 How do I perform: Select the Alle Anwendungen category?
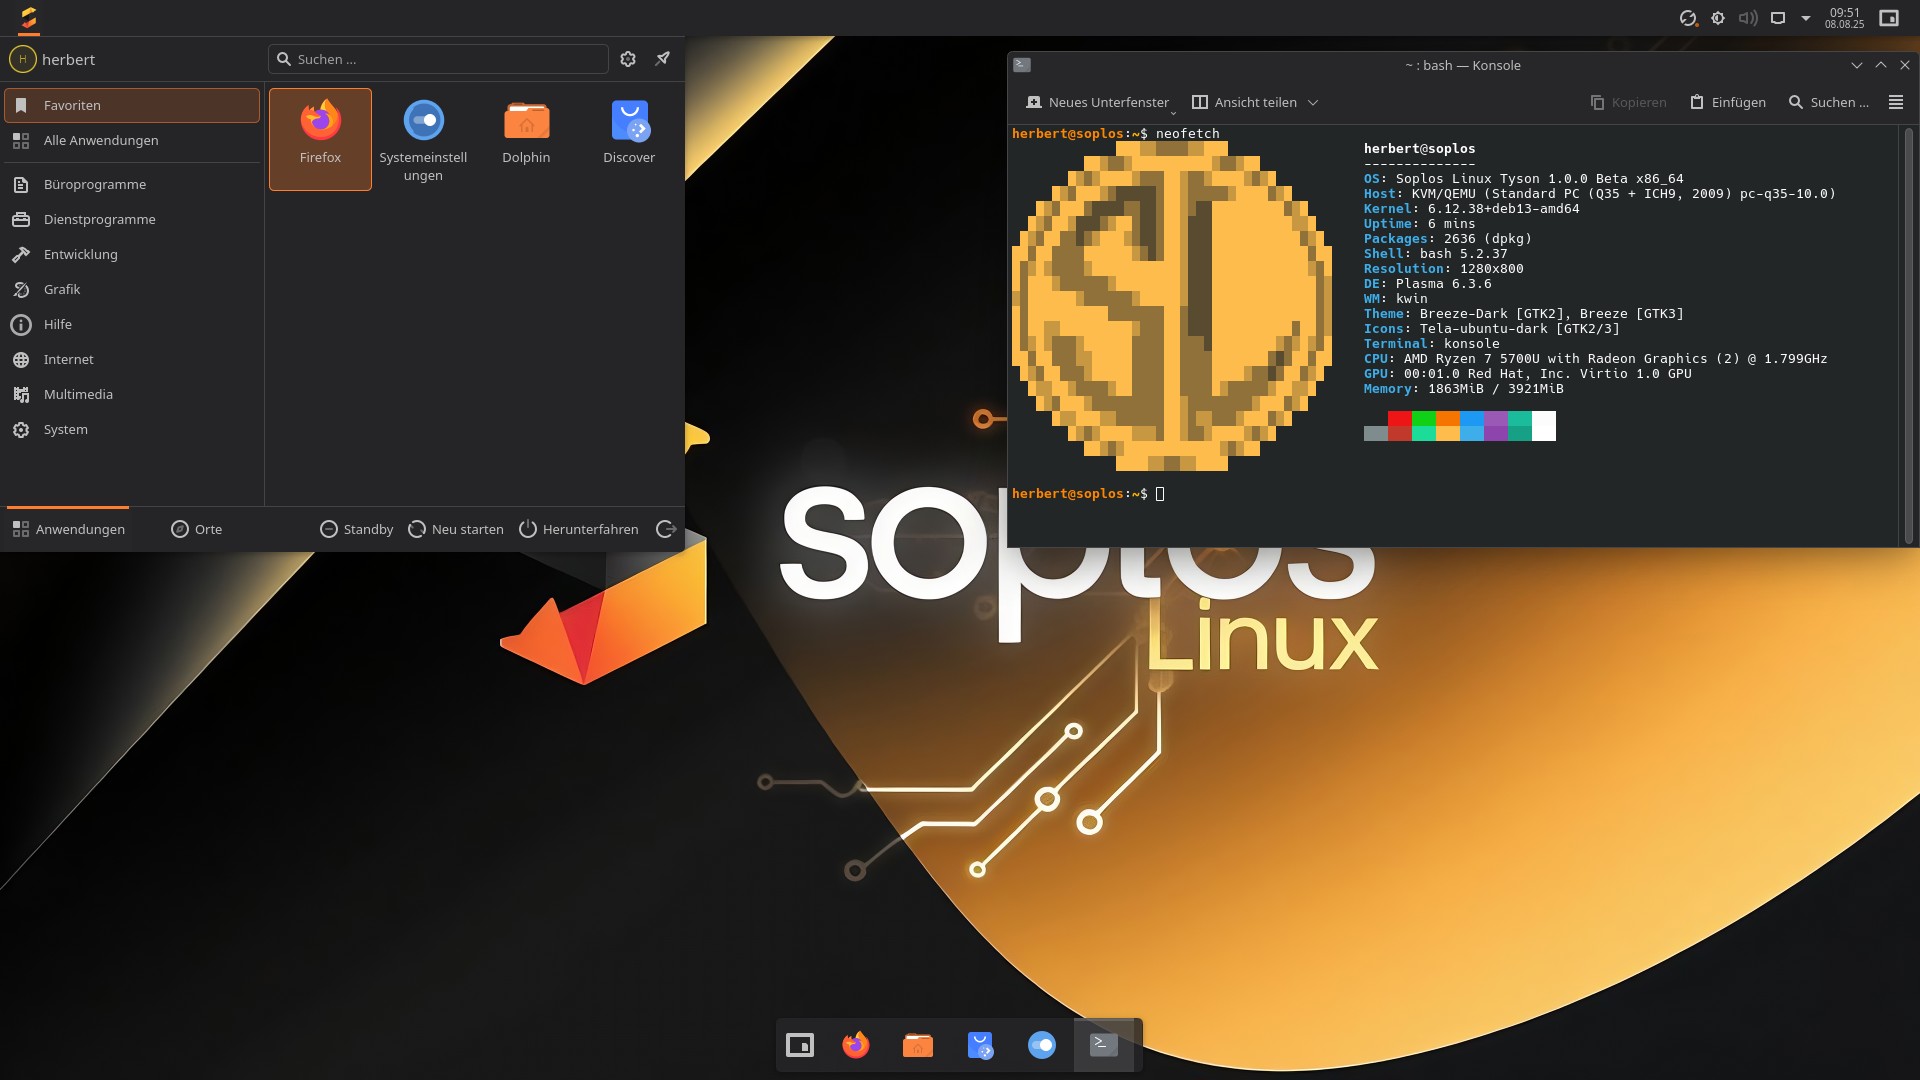coord(101,140)
